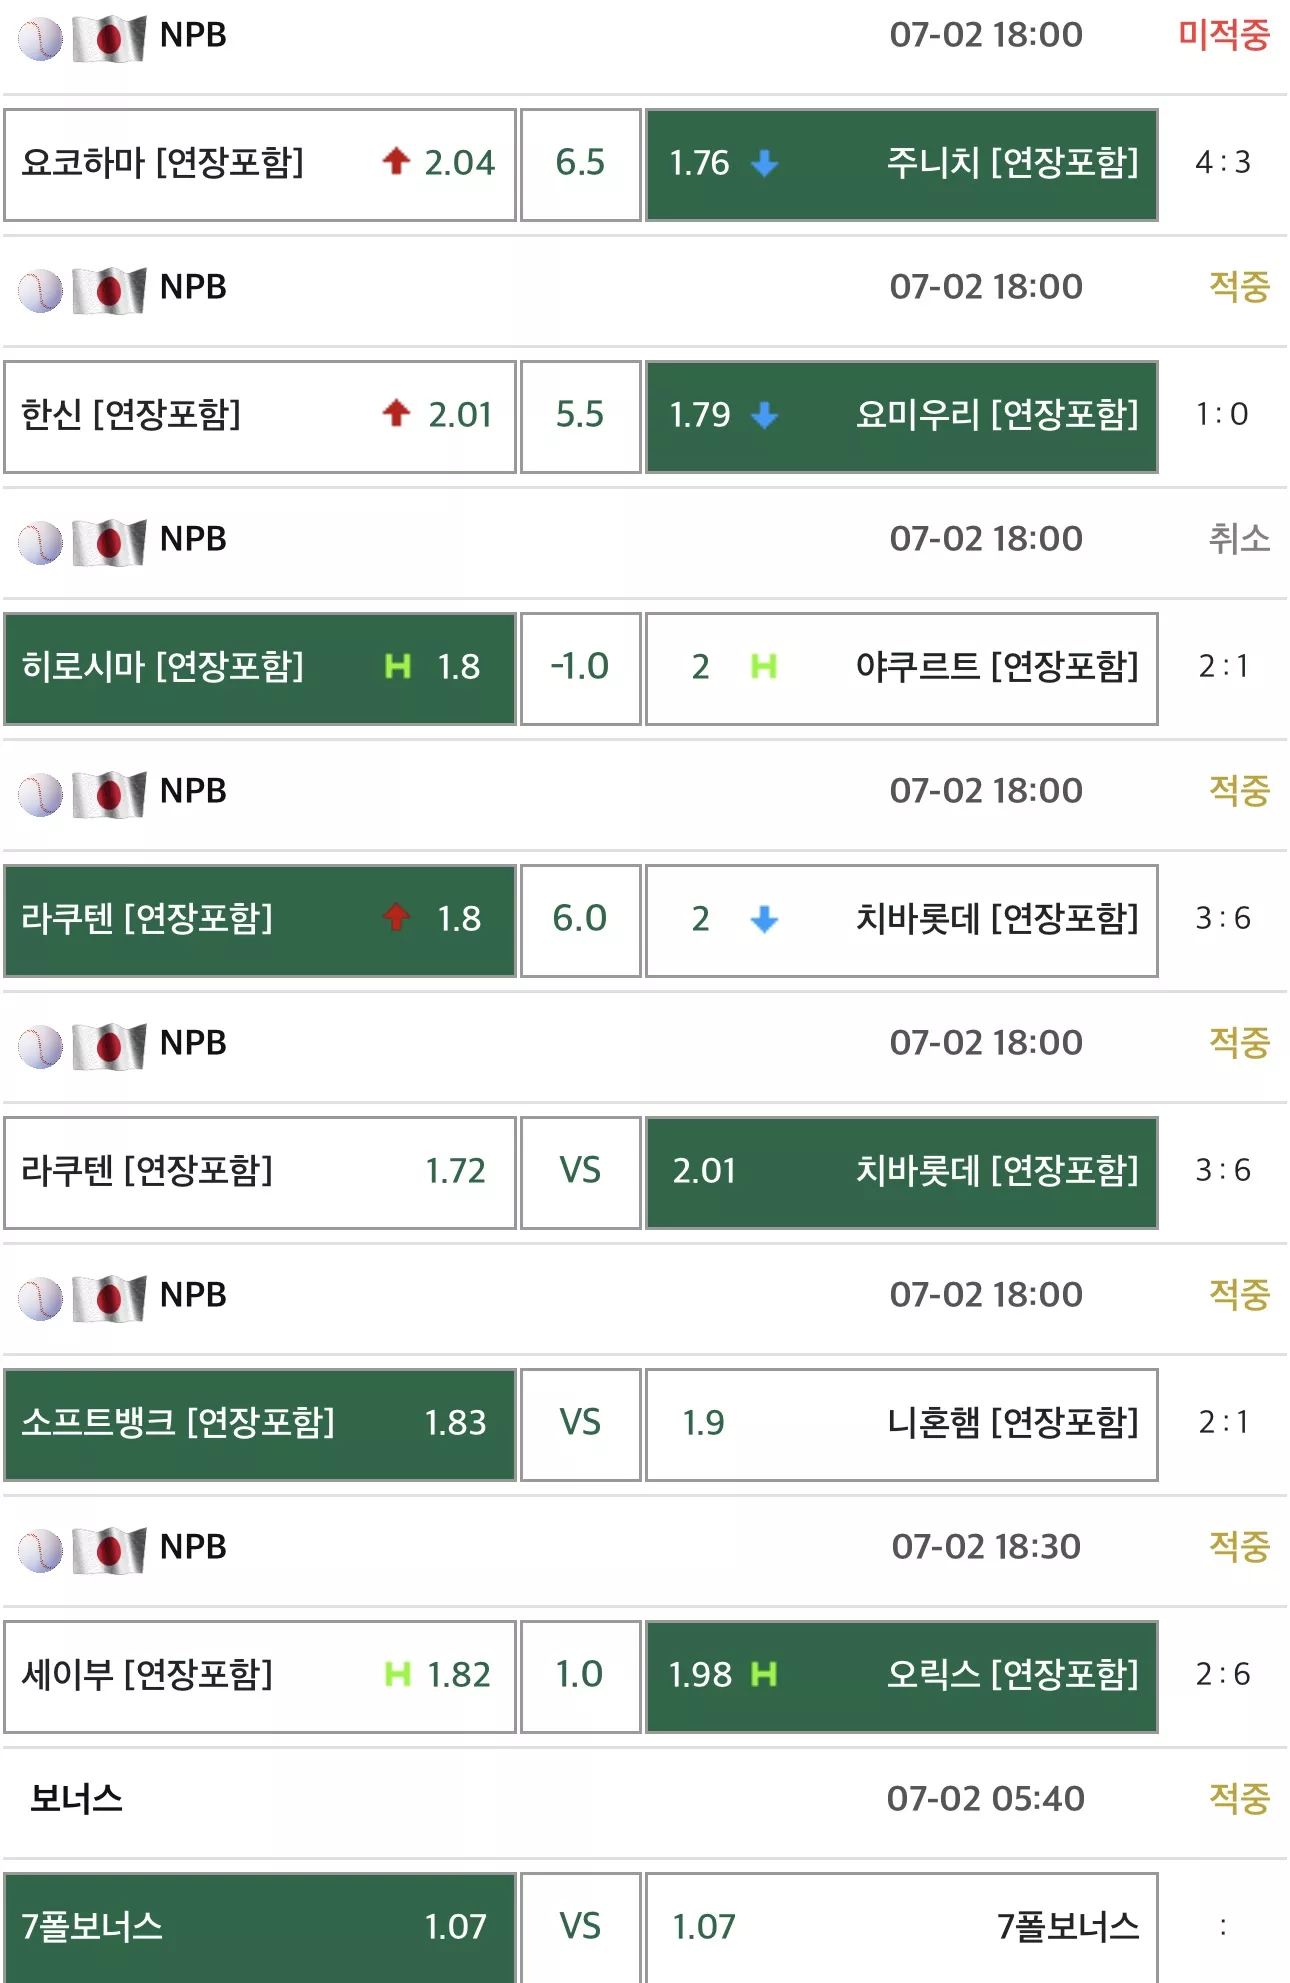The image size is (1290, 1983).
Task: Select 세이부 [연장포함] handicap 1.82
Action: click(x=260, y=1677)
